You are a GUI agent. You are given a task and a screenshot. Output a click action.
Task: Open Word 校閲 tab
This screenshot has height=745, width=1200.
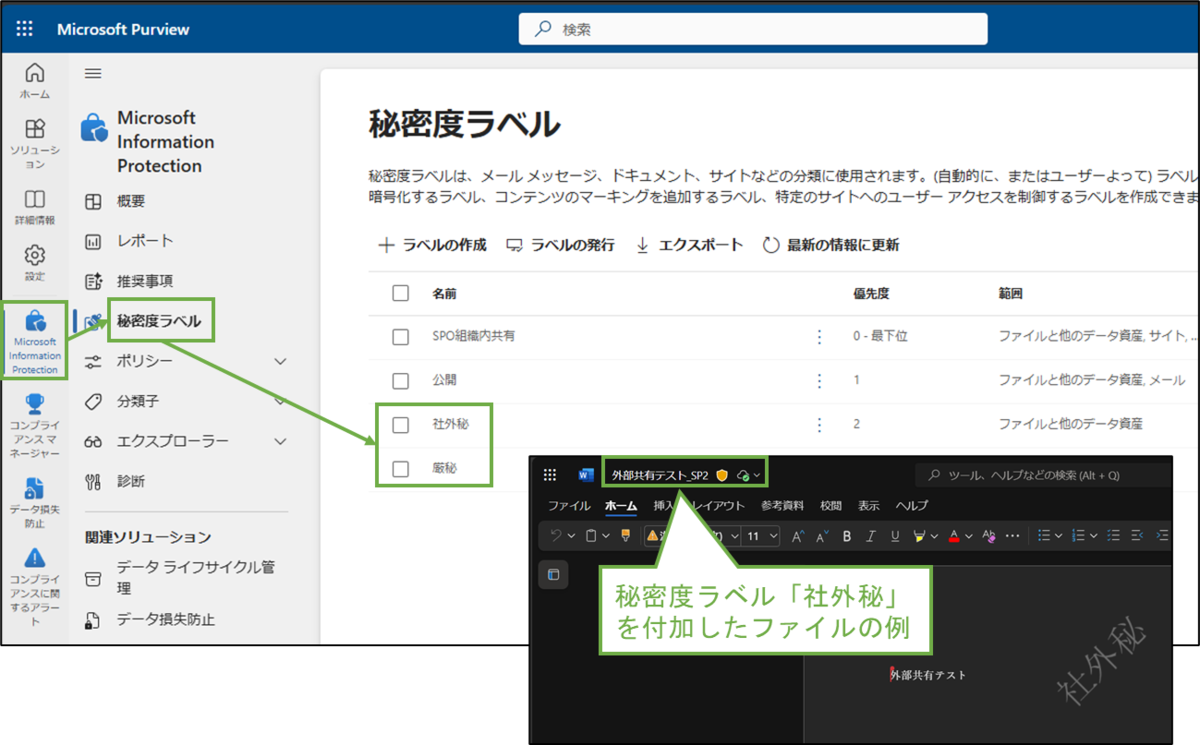coord(831,506)
